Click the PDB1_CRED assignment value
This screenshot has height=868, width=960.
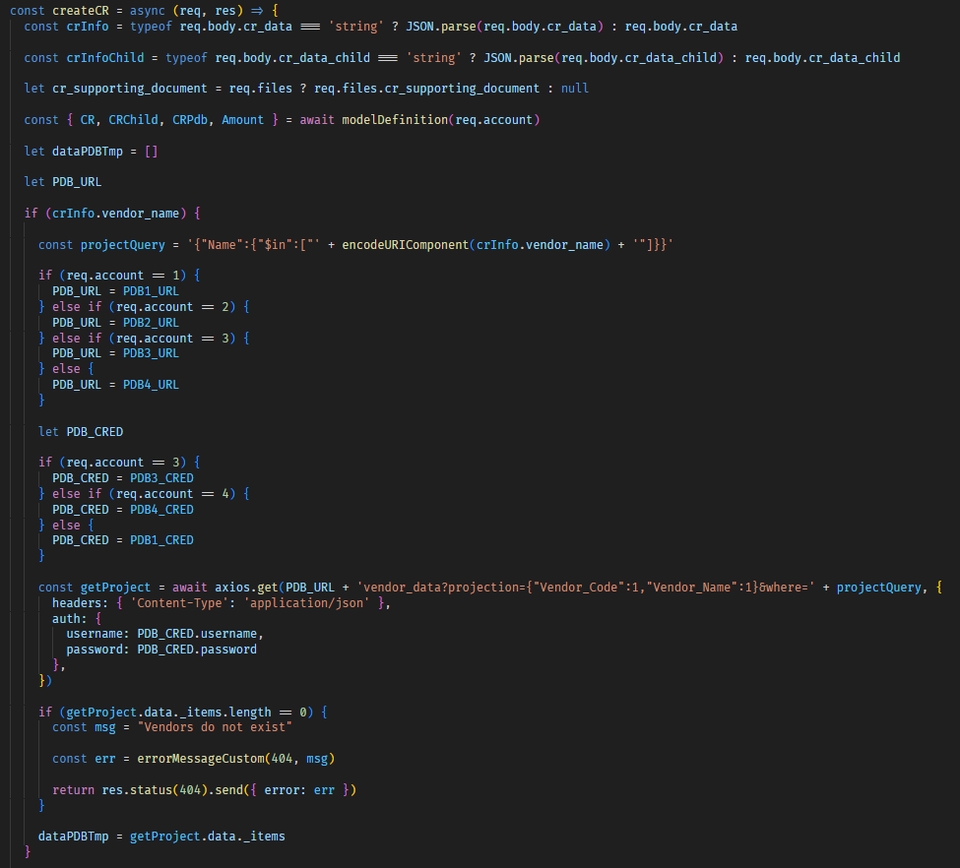point(162,540)
